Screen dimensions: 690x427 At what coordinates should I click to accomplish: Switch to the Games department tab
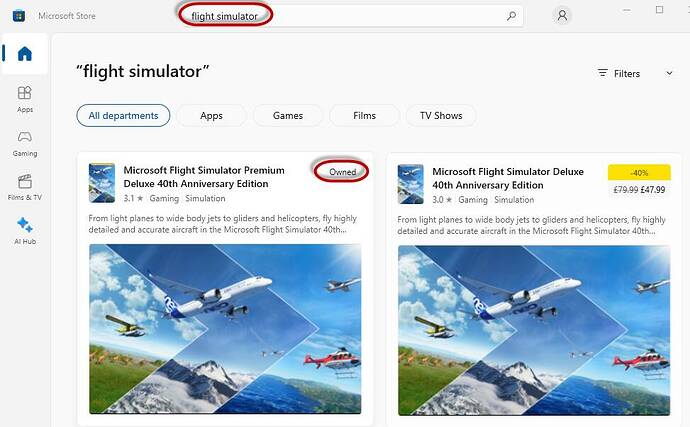tap(288, 115)
